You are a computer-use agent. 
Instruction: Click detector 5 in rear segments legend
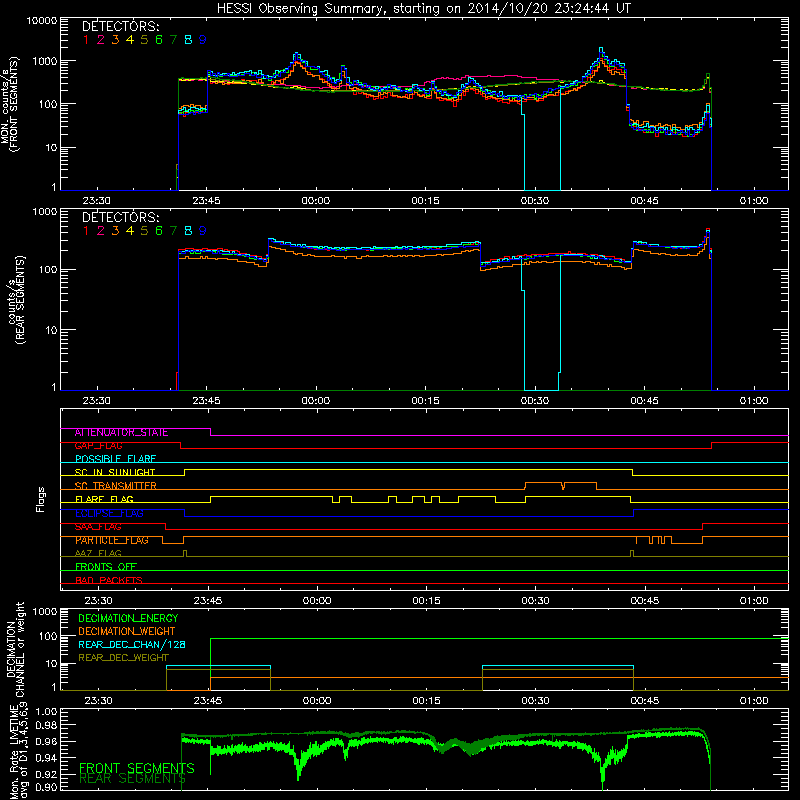pos(144,231)
